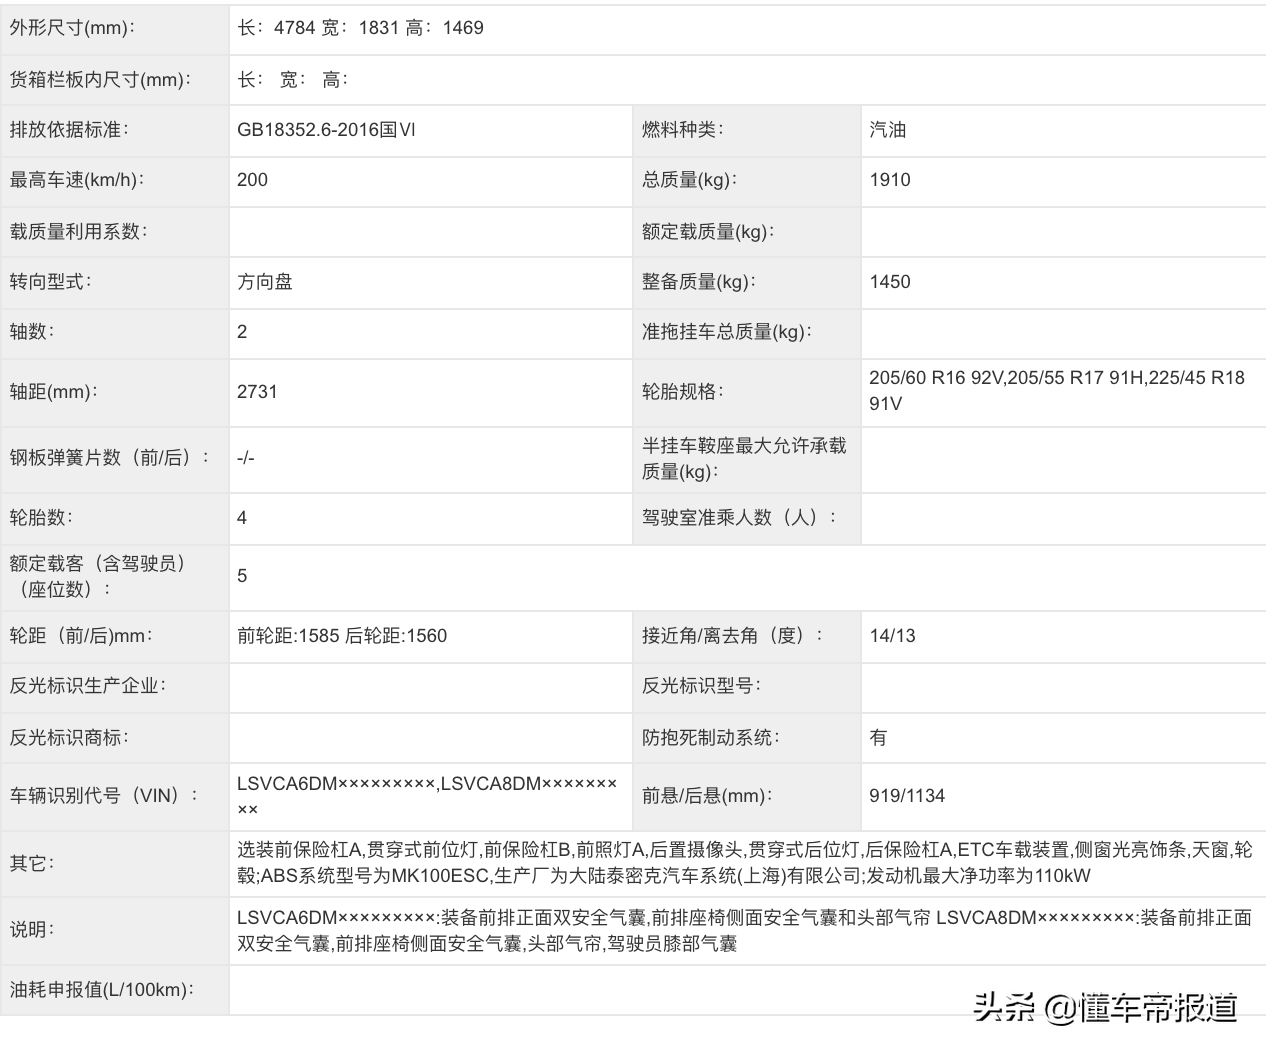Viewport: 1266px width, 1052px height.
Task: Select the 其它 label
Action: (x=32, y=864)
